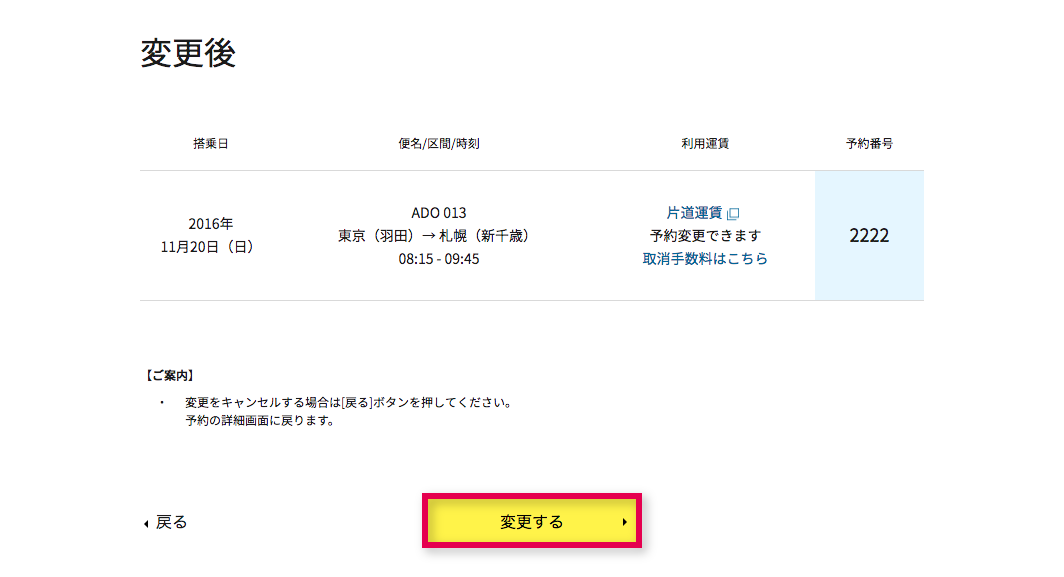Click the 【ご案内】 notice heading
Image resolution: width=1064 pixels, height=577 pixels.
pyautogui.click(x=170, y=375)
